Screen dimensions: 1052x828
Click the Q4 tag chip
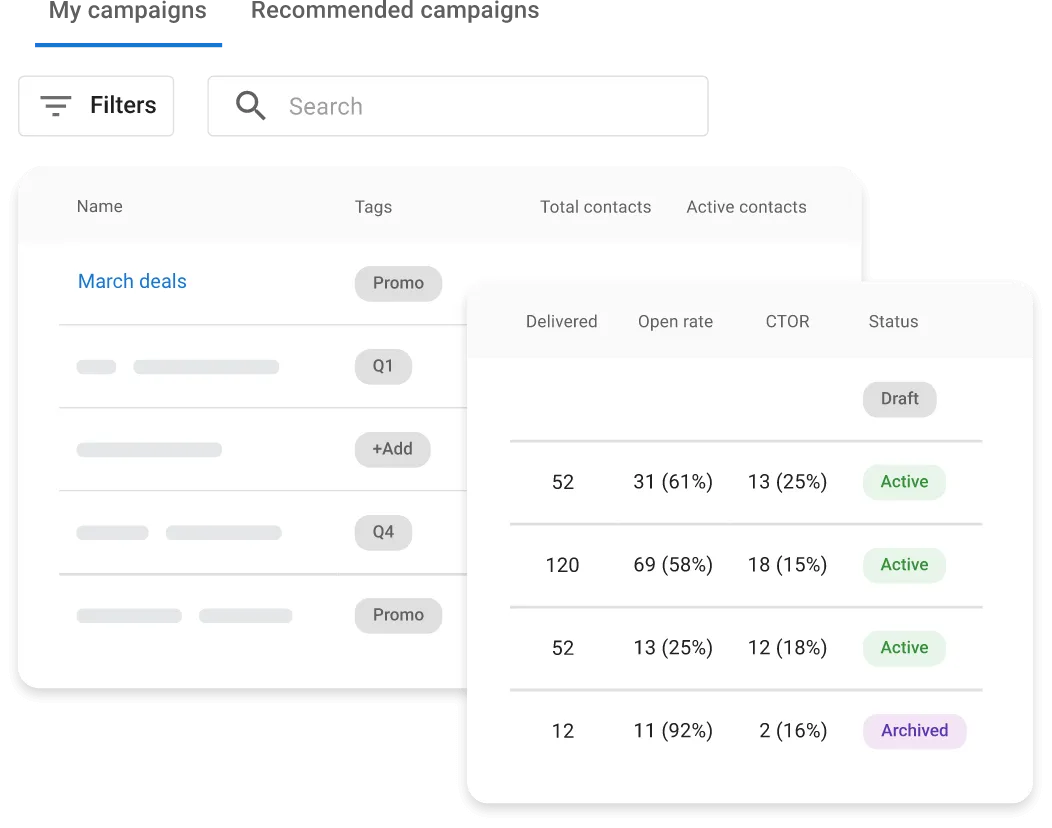[383, 532]
